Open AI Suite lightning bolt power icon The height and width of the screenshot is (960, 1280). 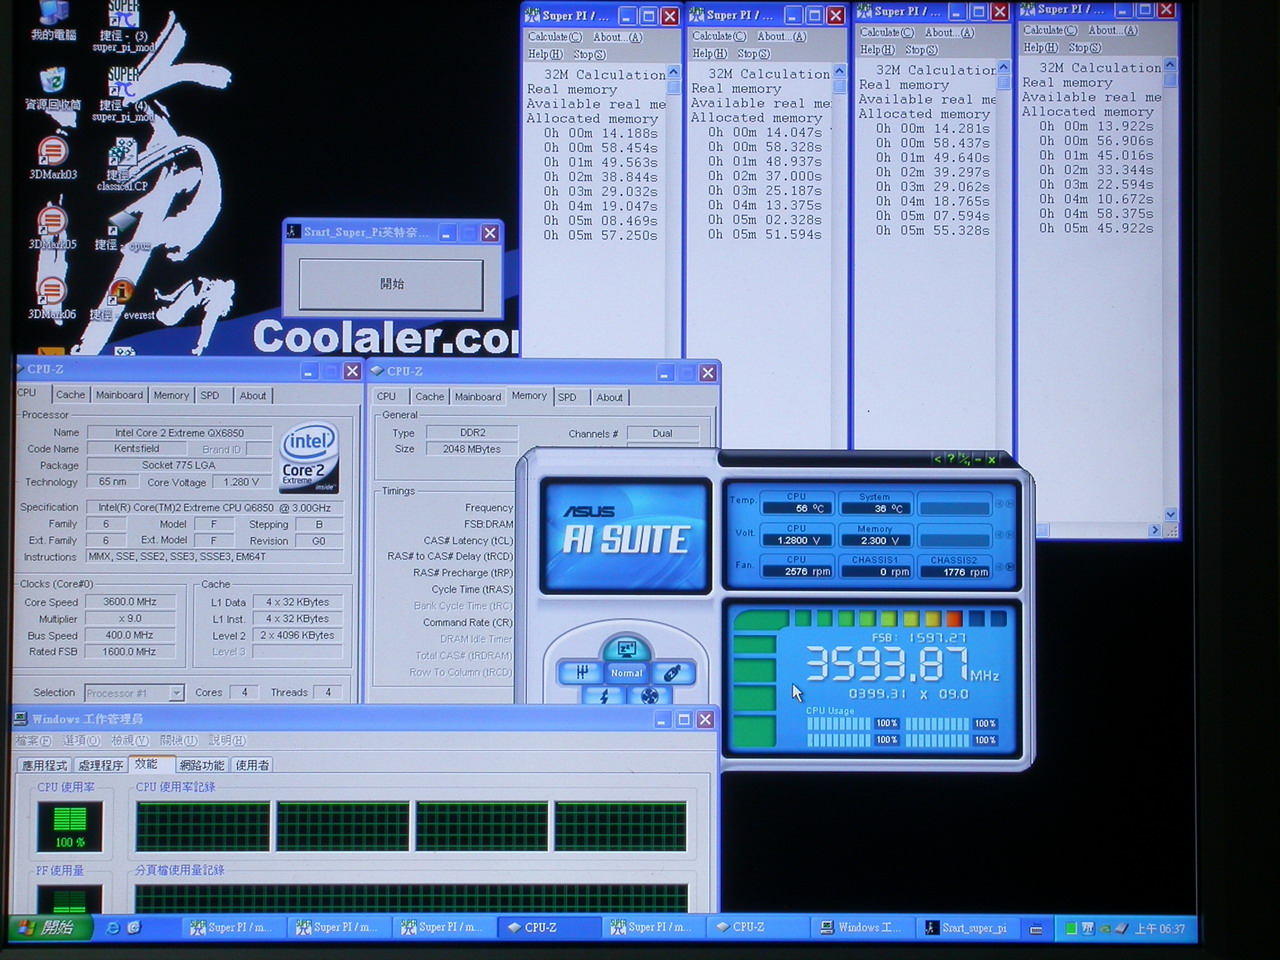[604, 696]
